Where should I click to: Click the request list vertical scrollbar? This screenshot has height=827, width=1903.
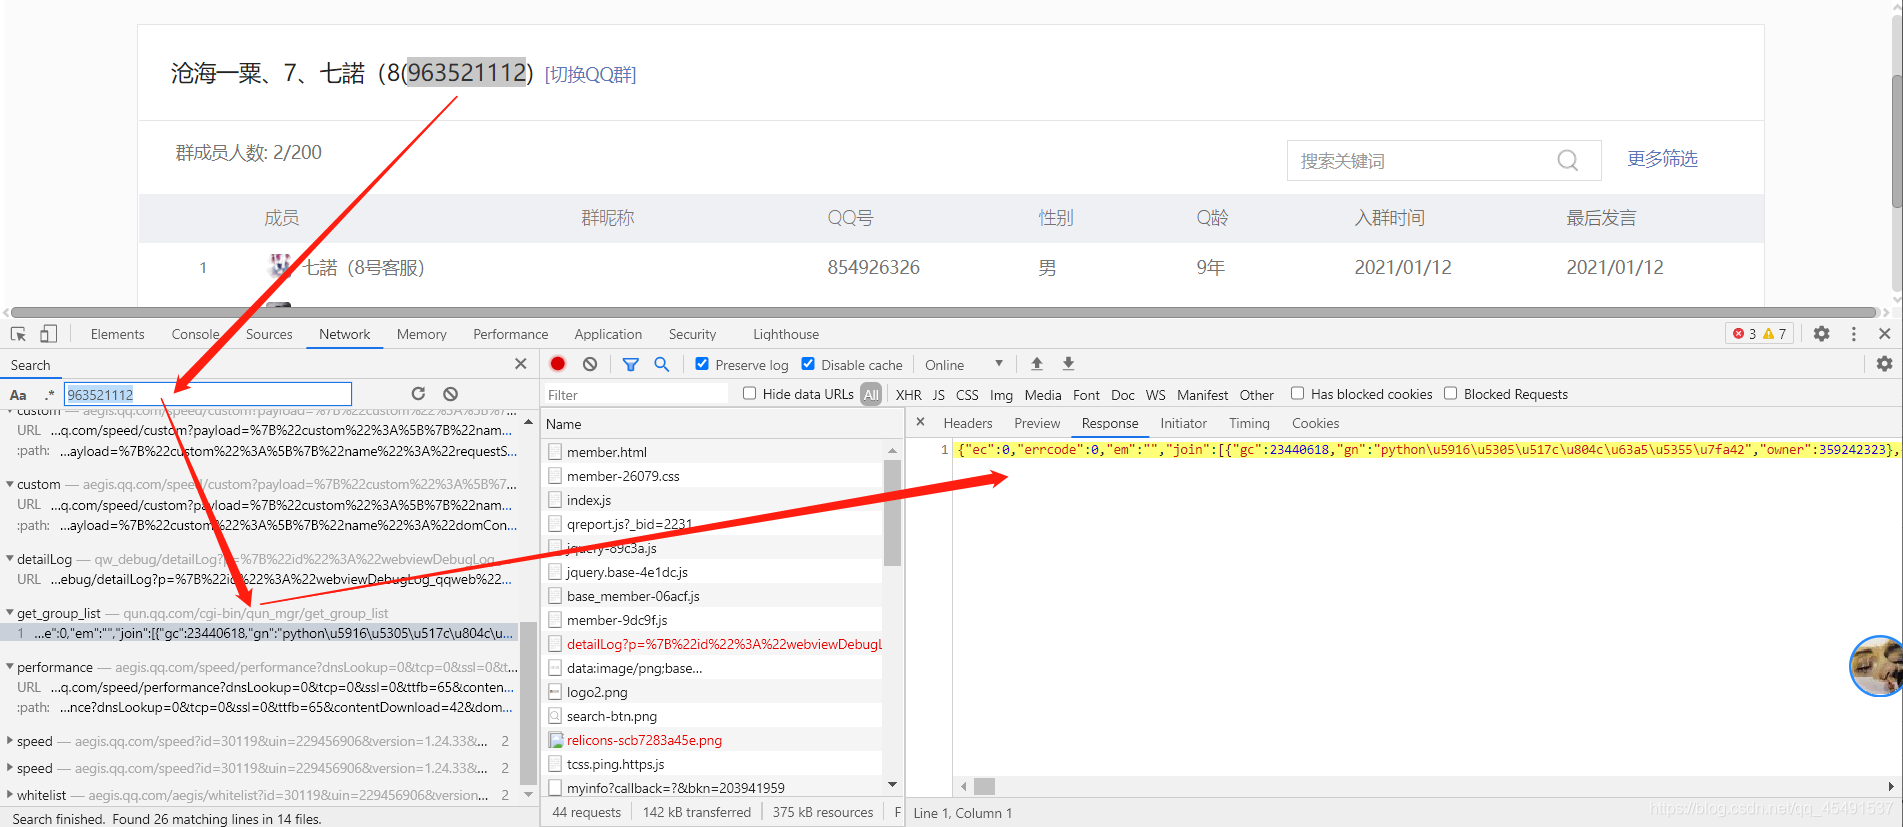pos(892,512)
